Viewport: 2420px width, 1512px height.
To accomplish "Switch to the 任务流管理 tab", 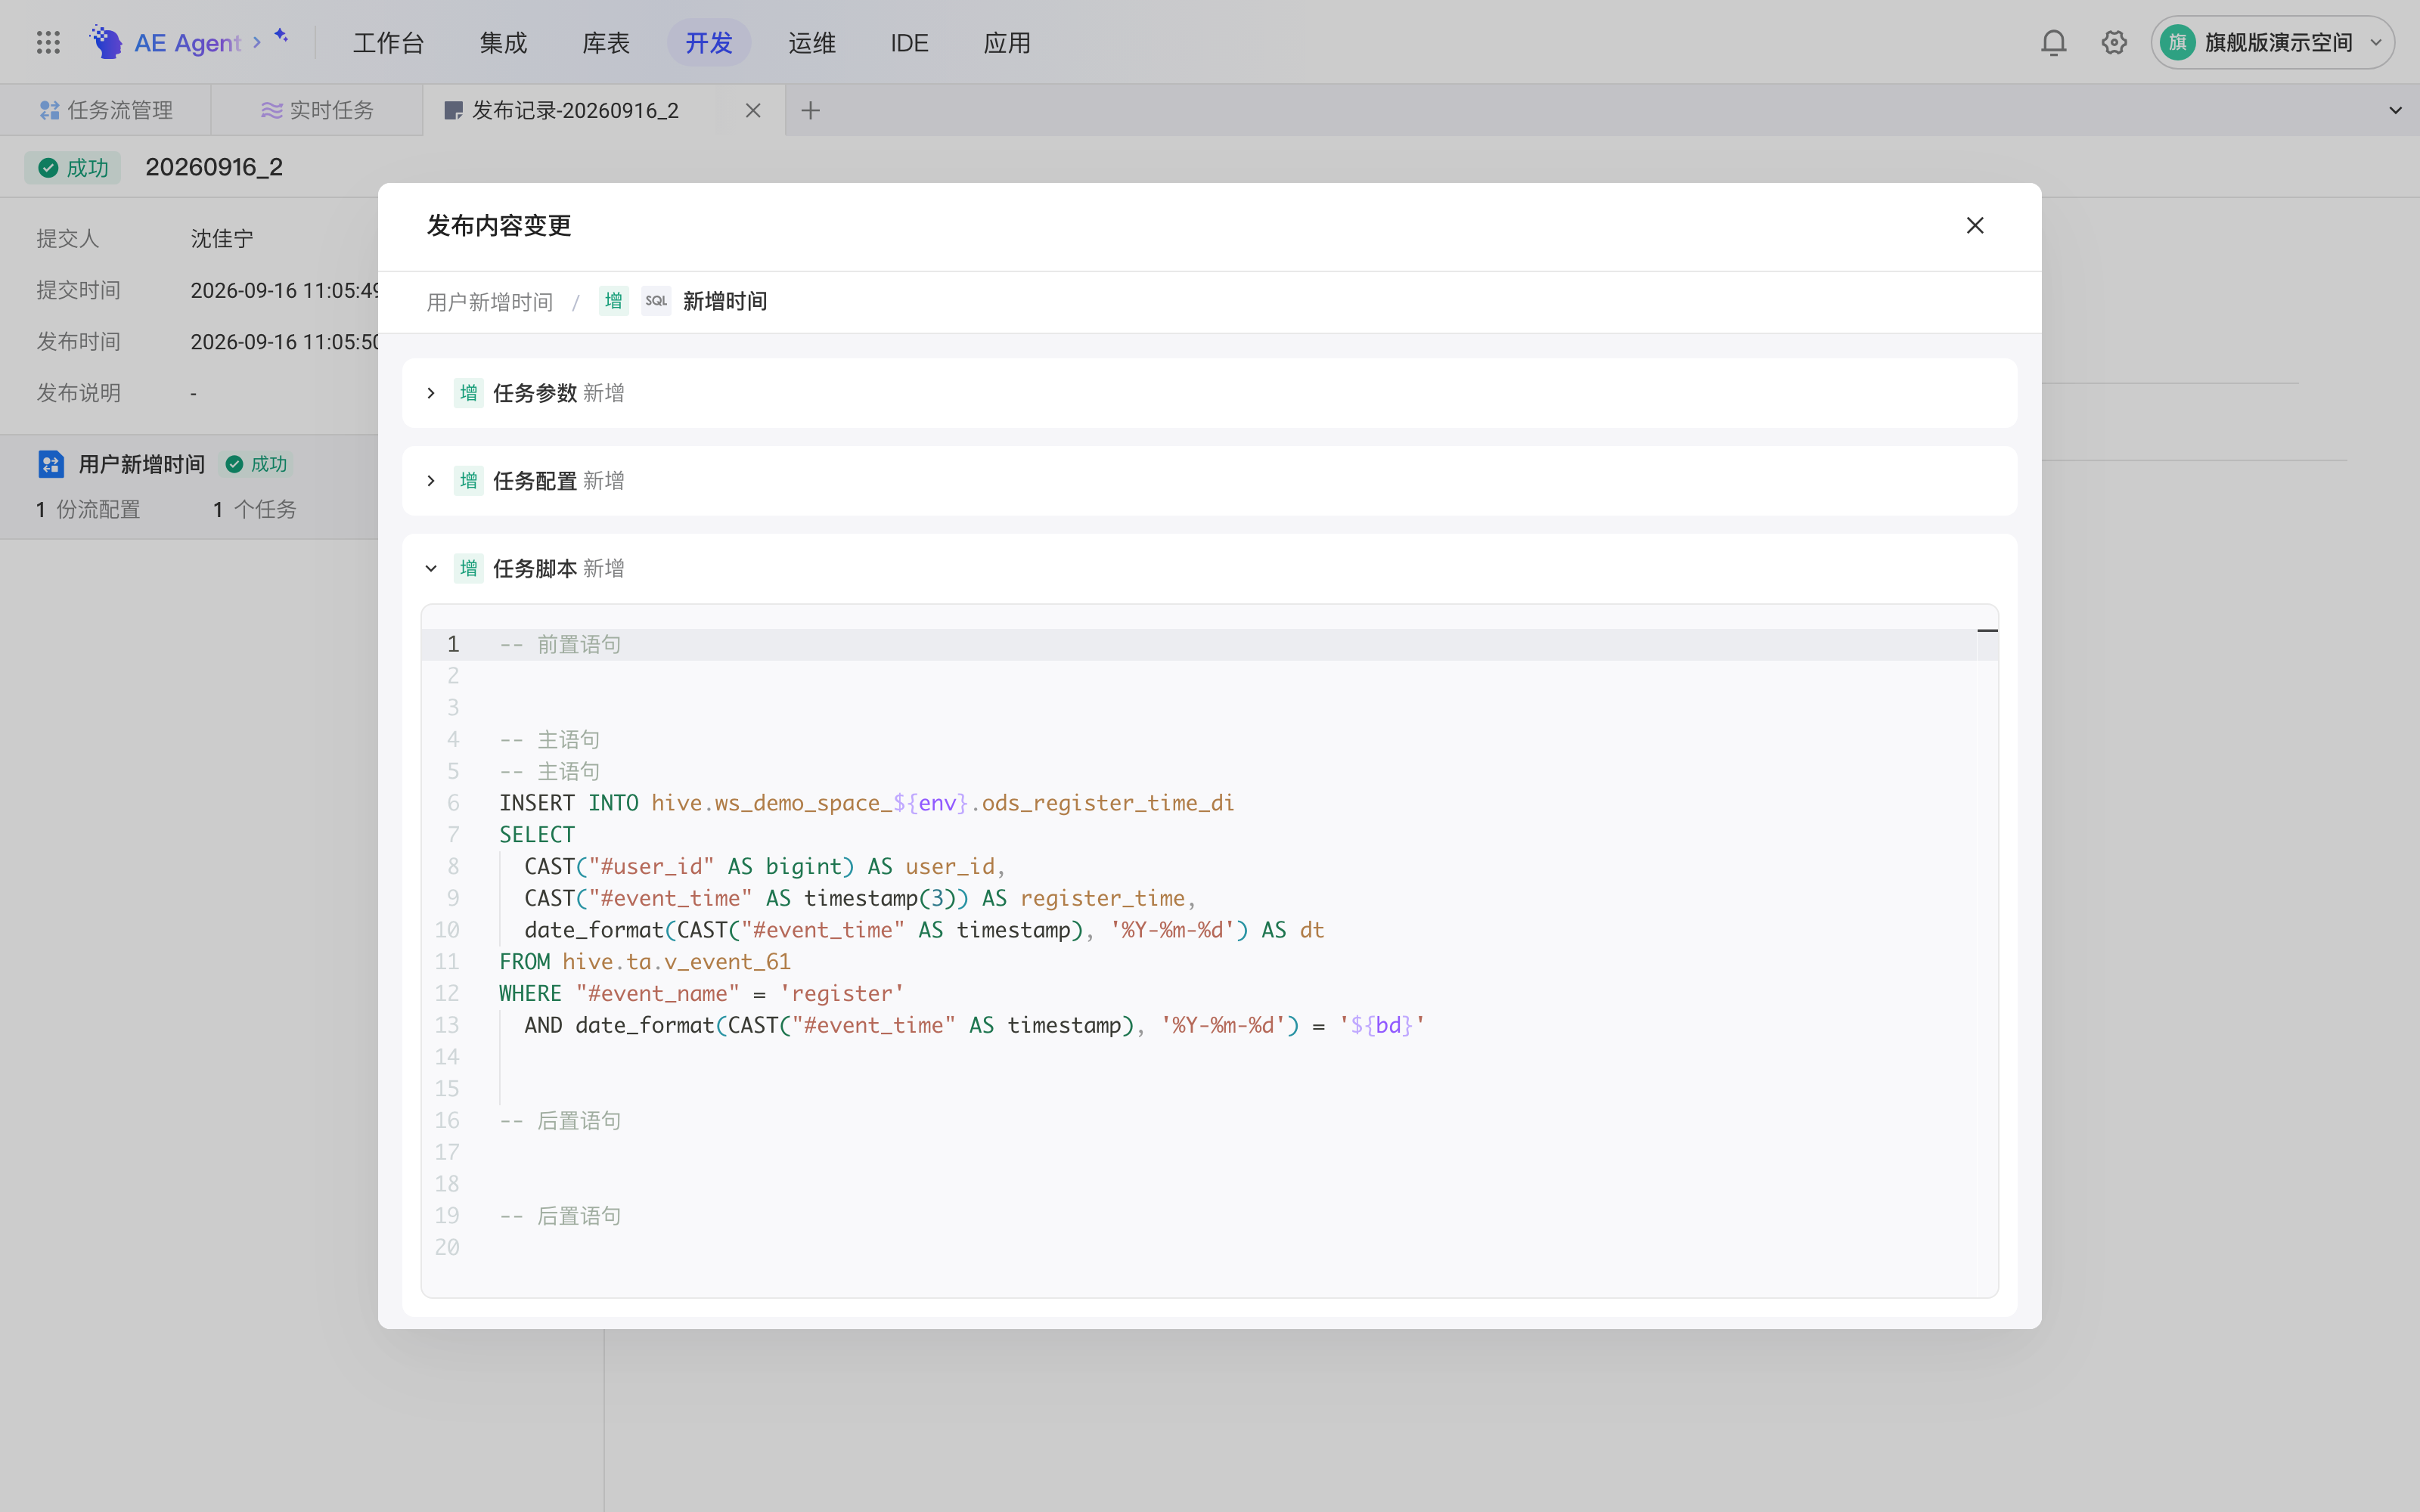I will [x=106, y=110].
